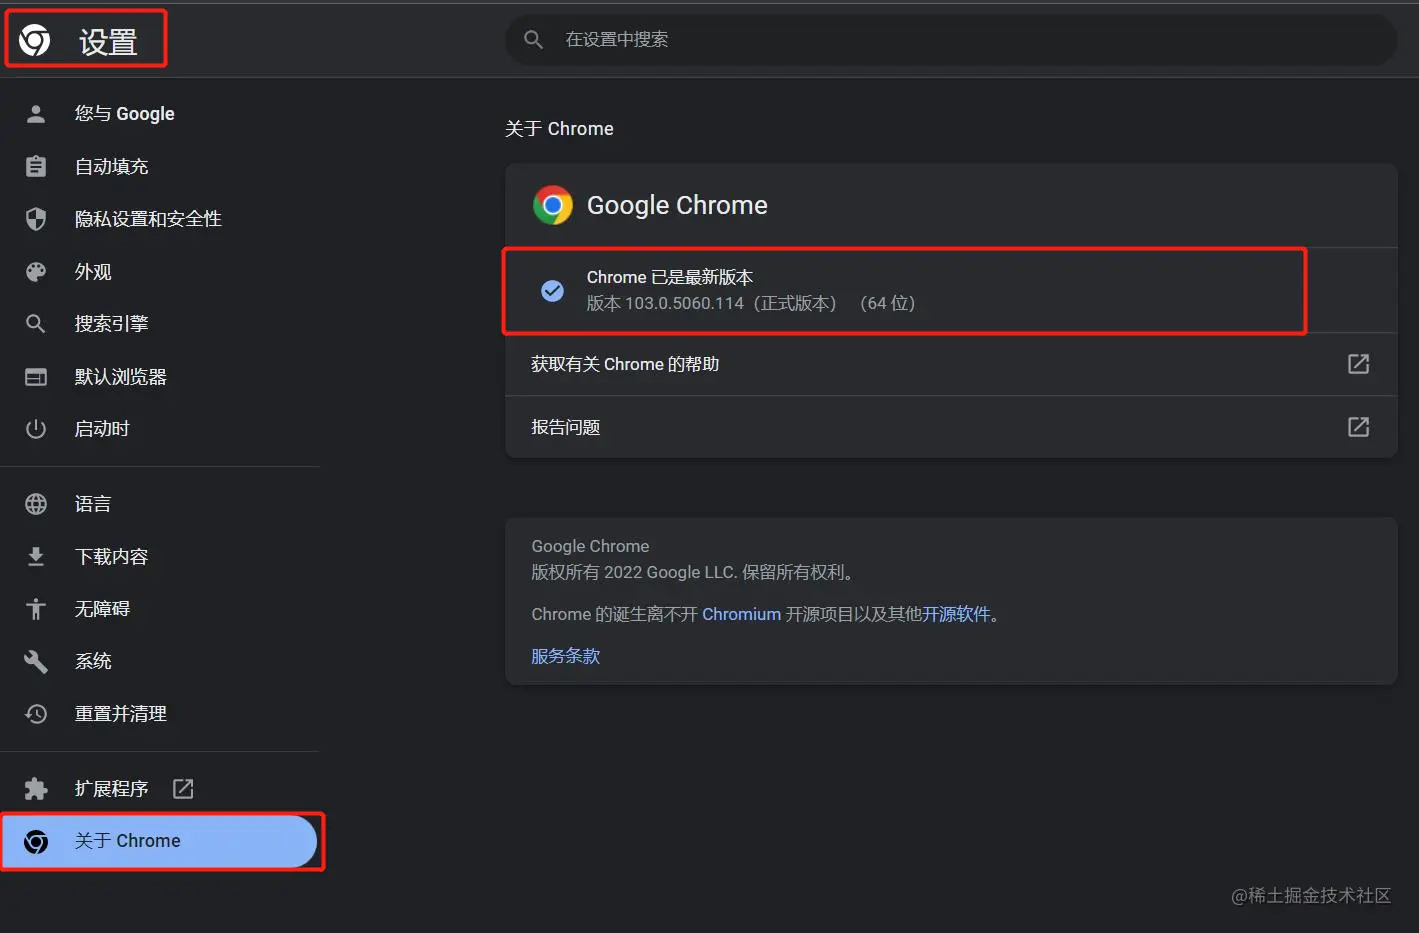The width and height of the screenshot is (1419, 933).
Task: Click the Chrome icon in 关于 Chrome item
Action: pyautogui.click(x=36, y=842)
